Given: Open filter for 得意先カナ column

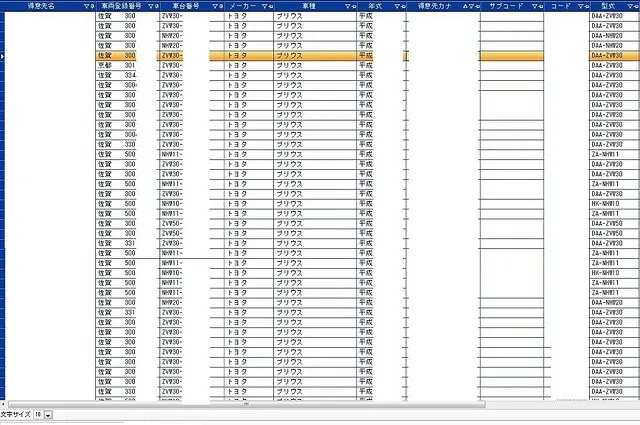Looking at the screenshot, I should coord(472,6).
